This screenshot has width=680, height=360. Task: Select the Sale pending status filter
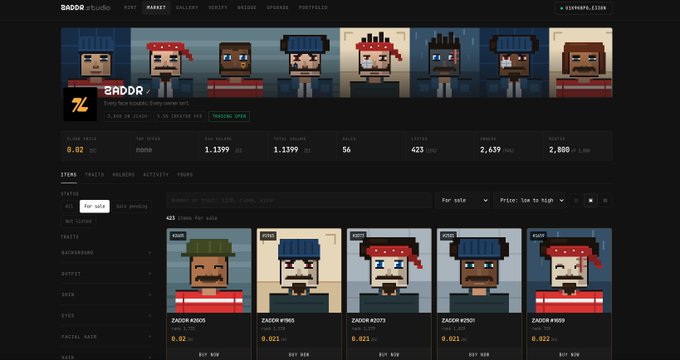click(x=132, y=206)
